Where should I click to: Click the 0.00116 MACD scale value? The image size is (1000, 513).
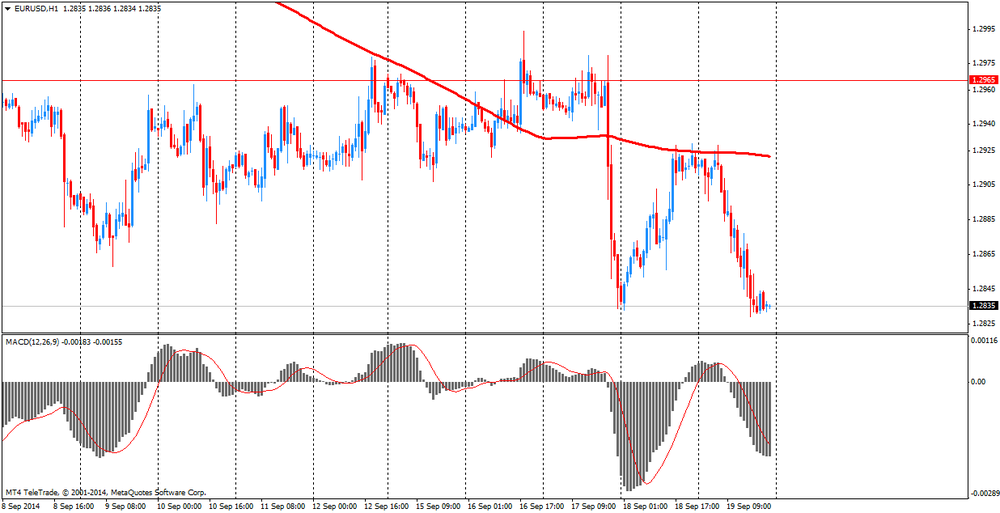coord(984,342)
